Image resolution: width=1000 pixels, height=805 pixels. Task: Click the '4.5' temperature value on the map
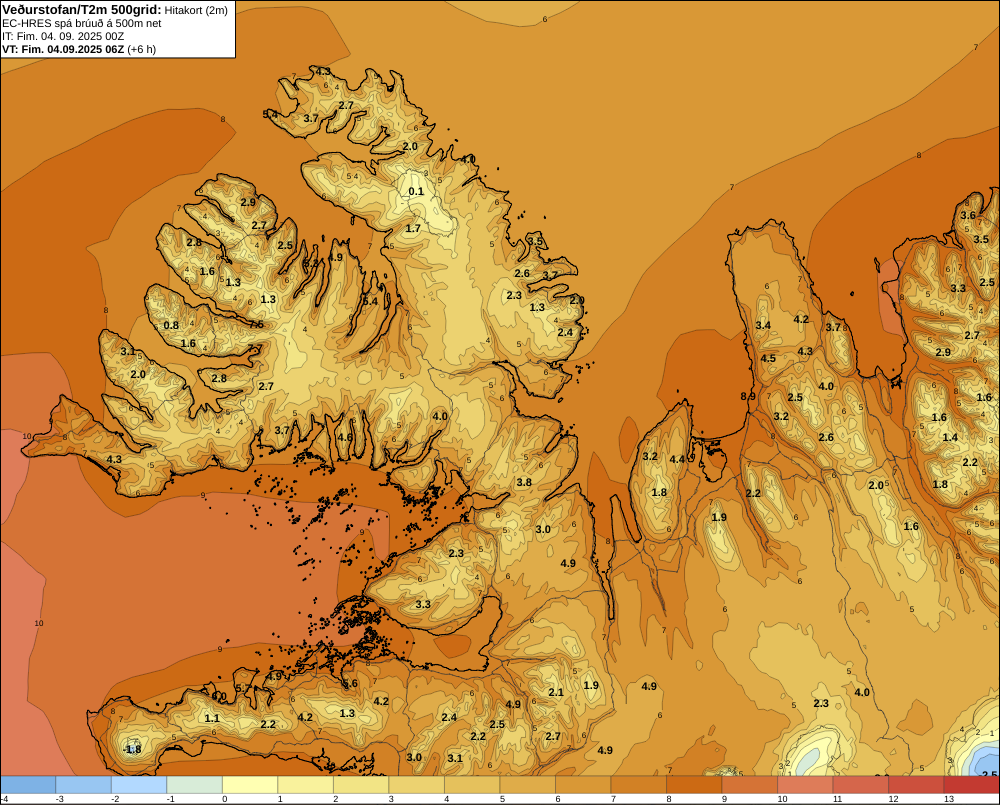pyautogui.click(x=768, y=358)
